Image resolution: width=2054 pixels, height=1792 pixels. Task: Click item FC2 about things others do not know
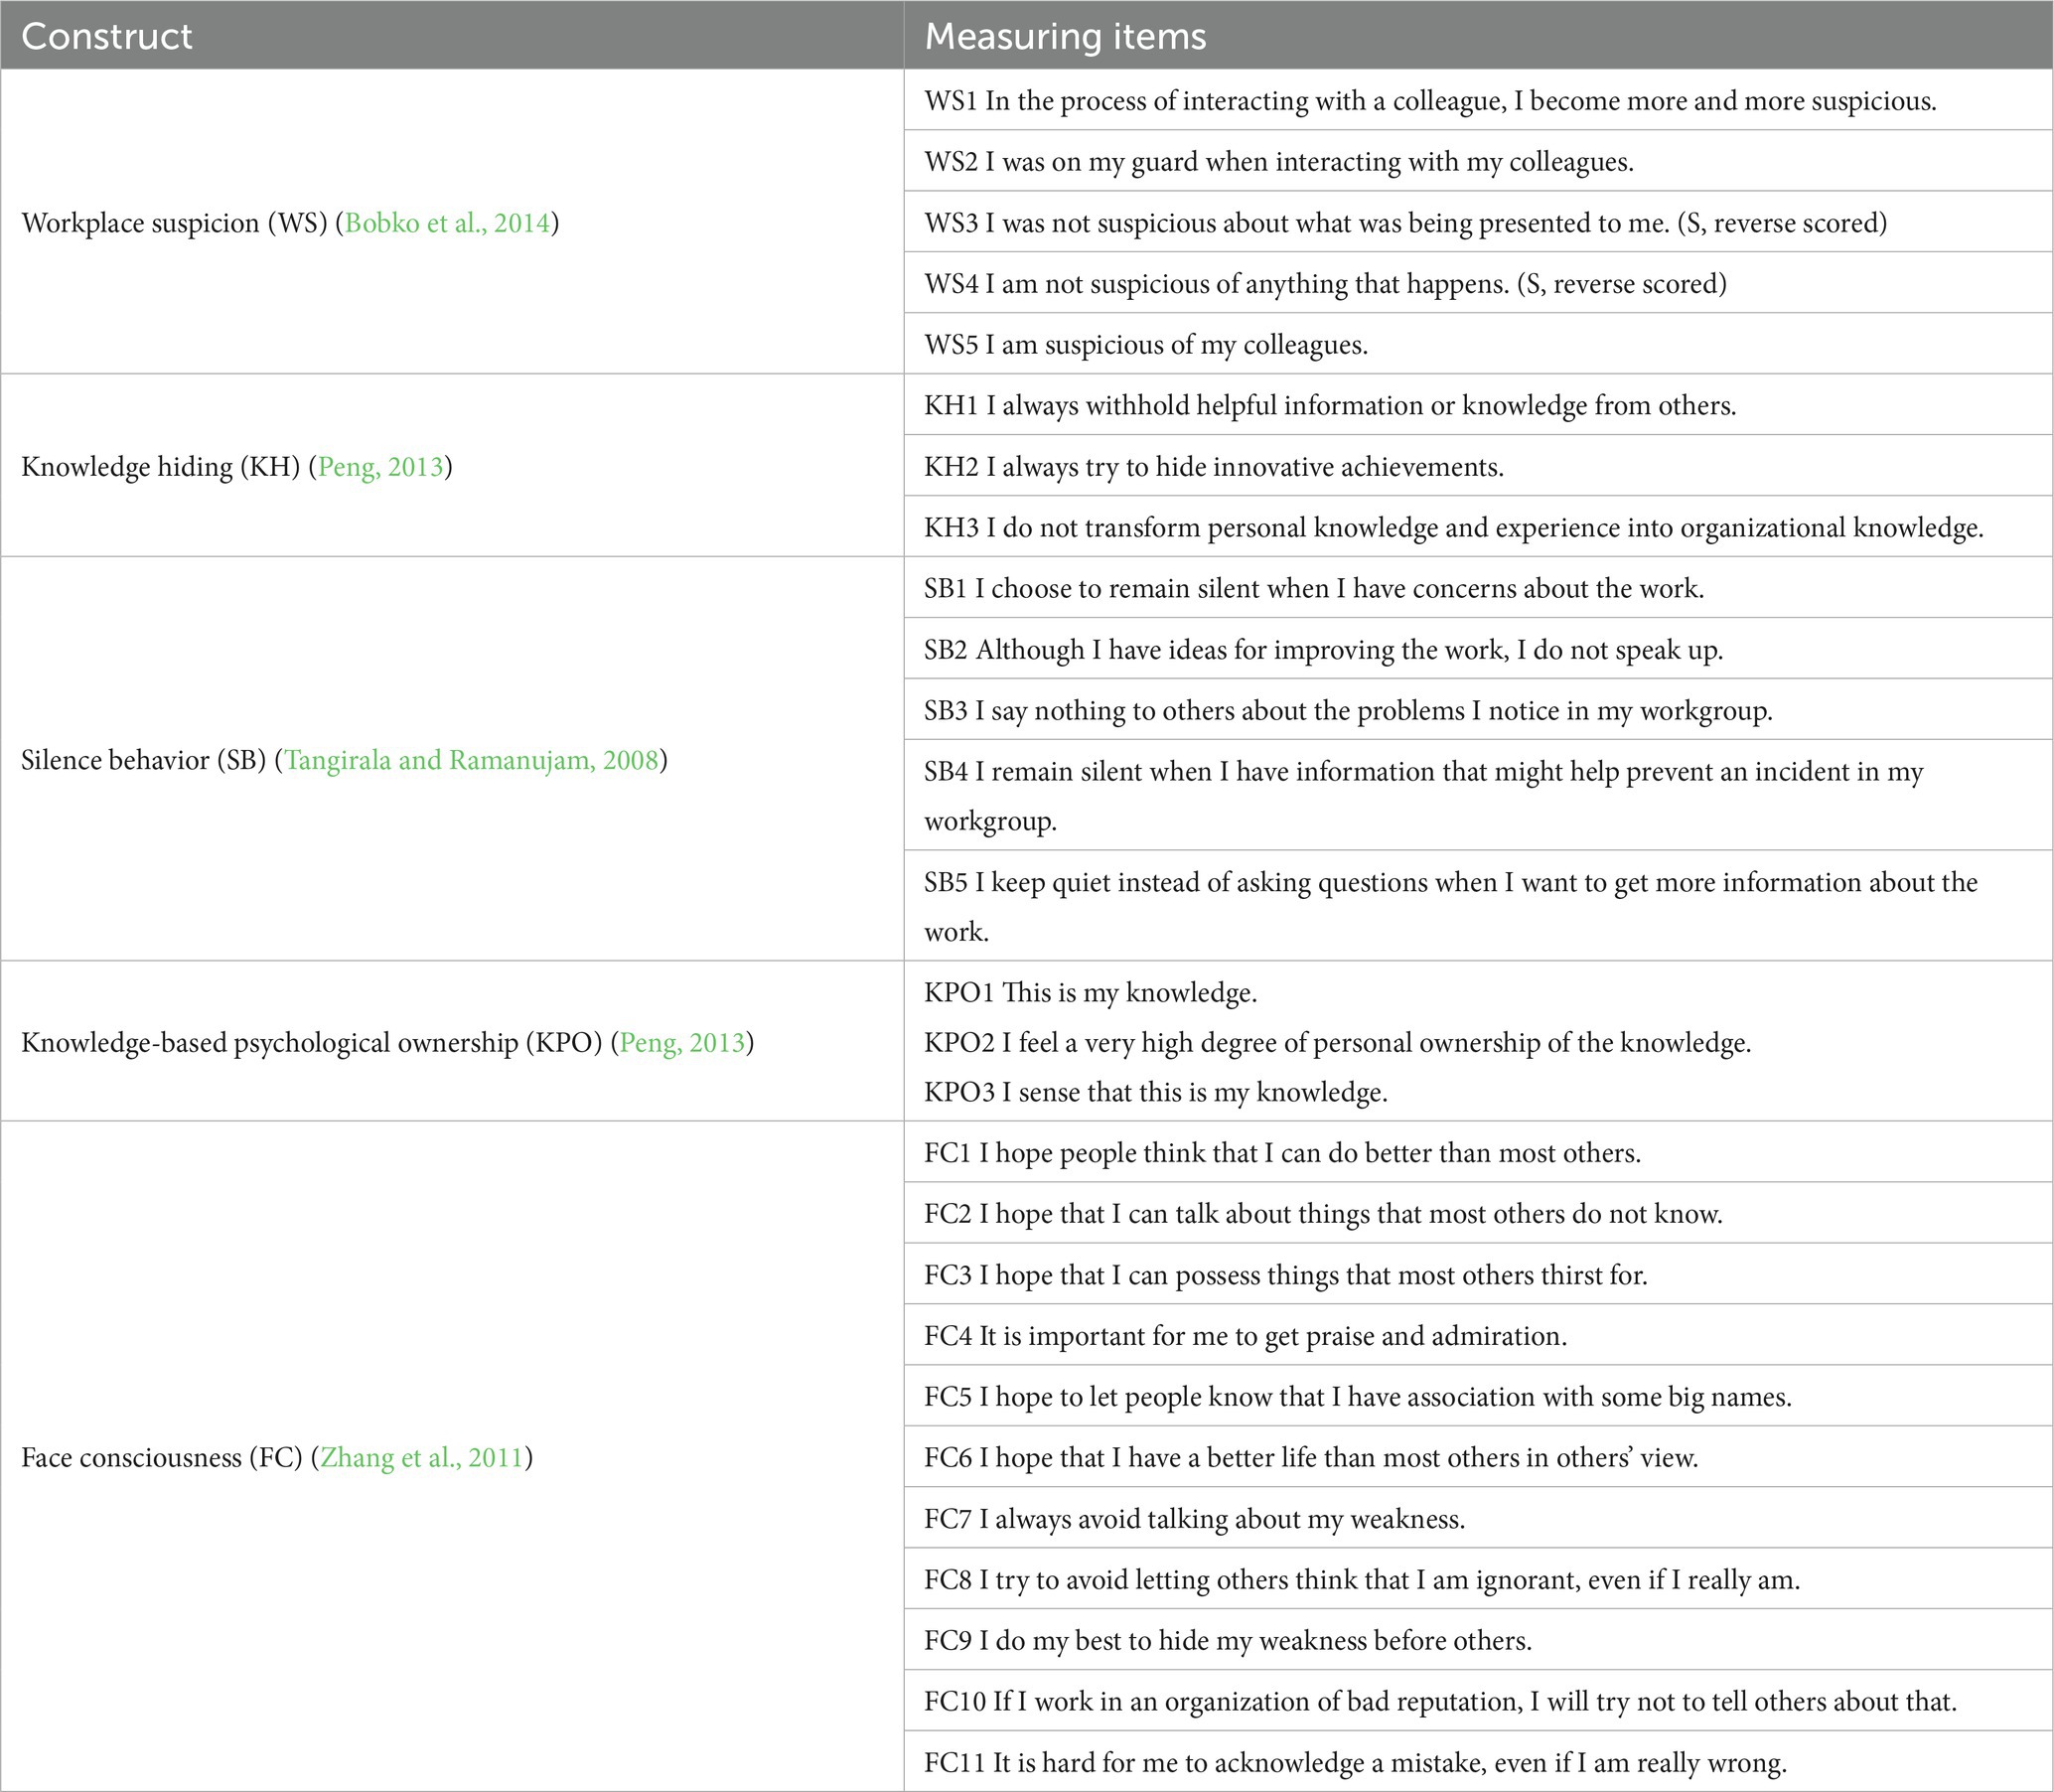click(1324, 1214)
